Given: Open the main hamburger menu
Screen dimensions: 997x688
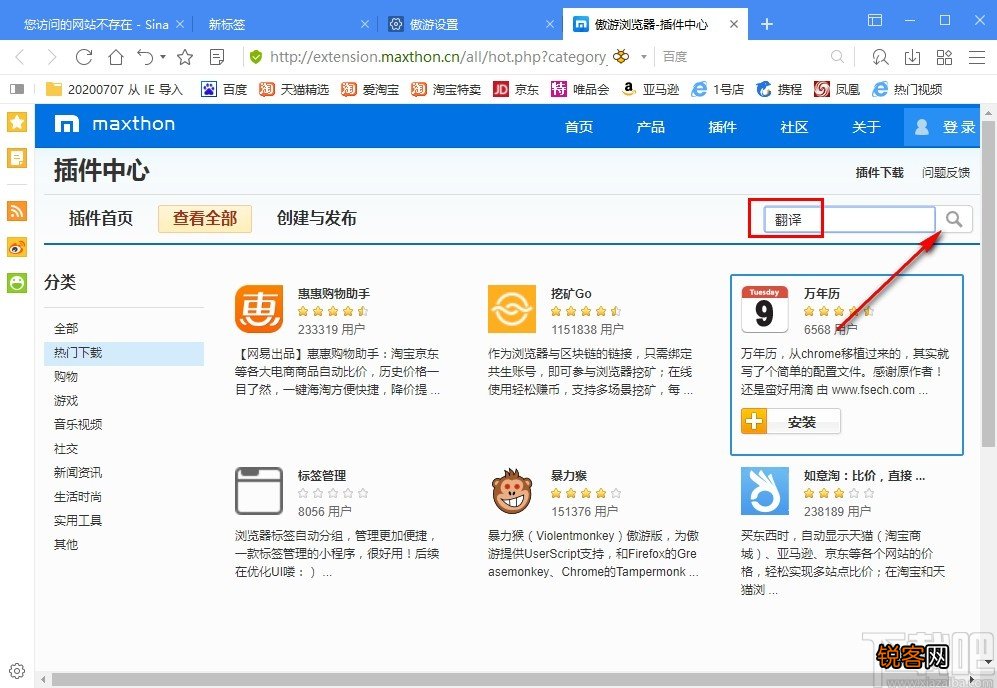Looking at the screenshot, I should tap(977, 57).
